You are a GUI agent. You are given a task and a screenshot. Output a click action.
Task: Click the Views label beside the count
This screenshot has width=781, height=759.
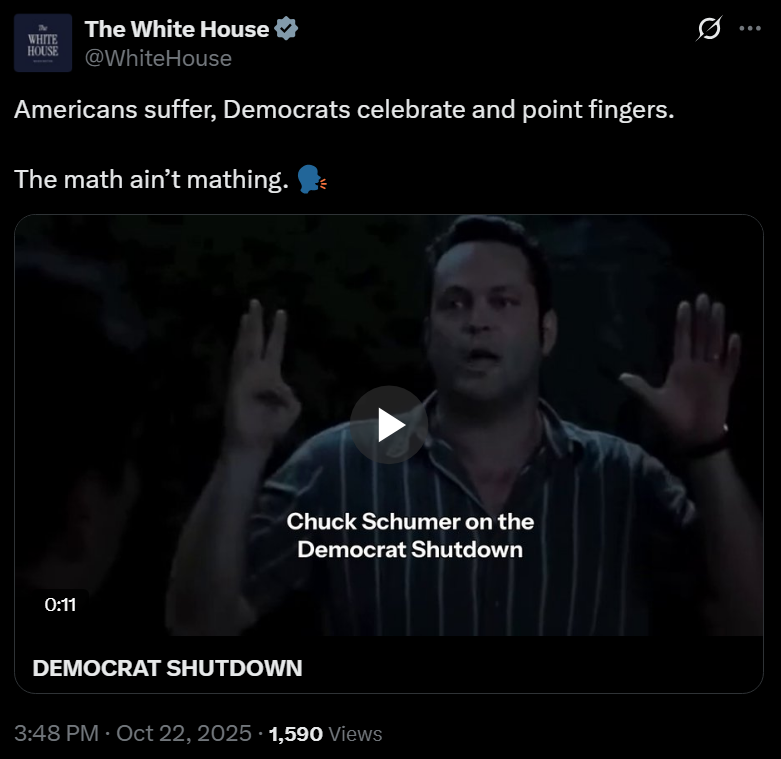[356, 734]
